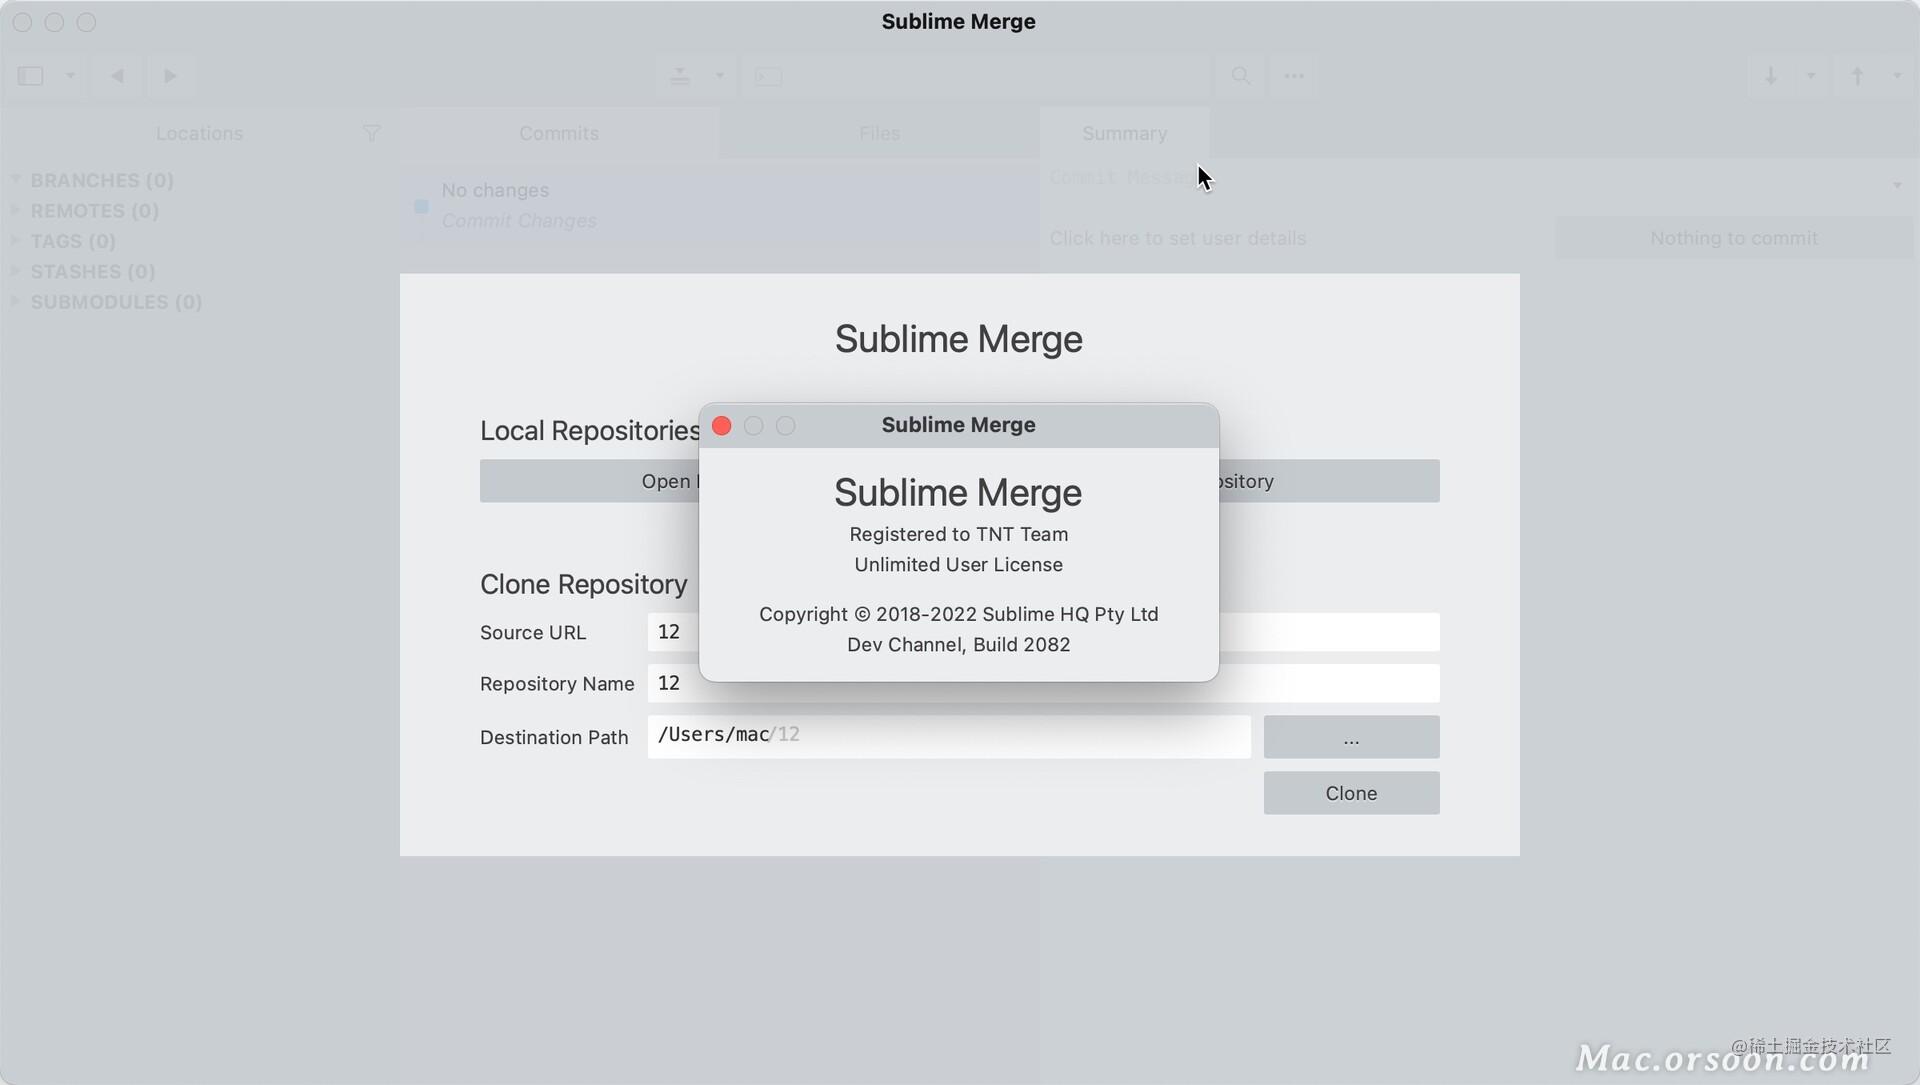Viewport: 1920px width, 1085px height.
Task: Expand the REMOTES (0) section
Action: (x=15, y=210)
